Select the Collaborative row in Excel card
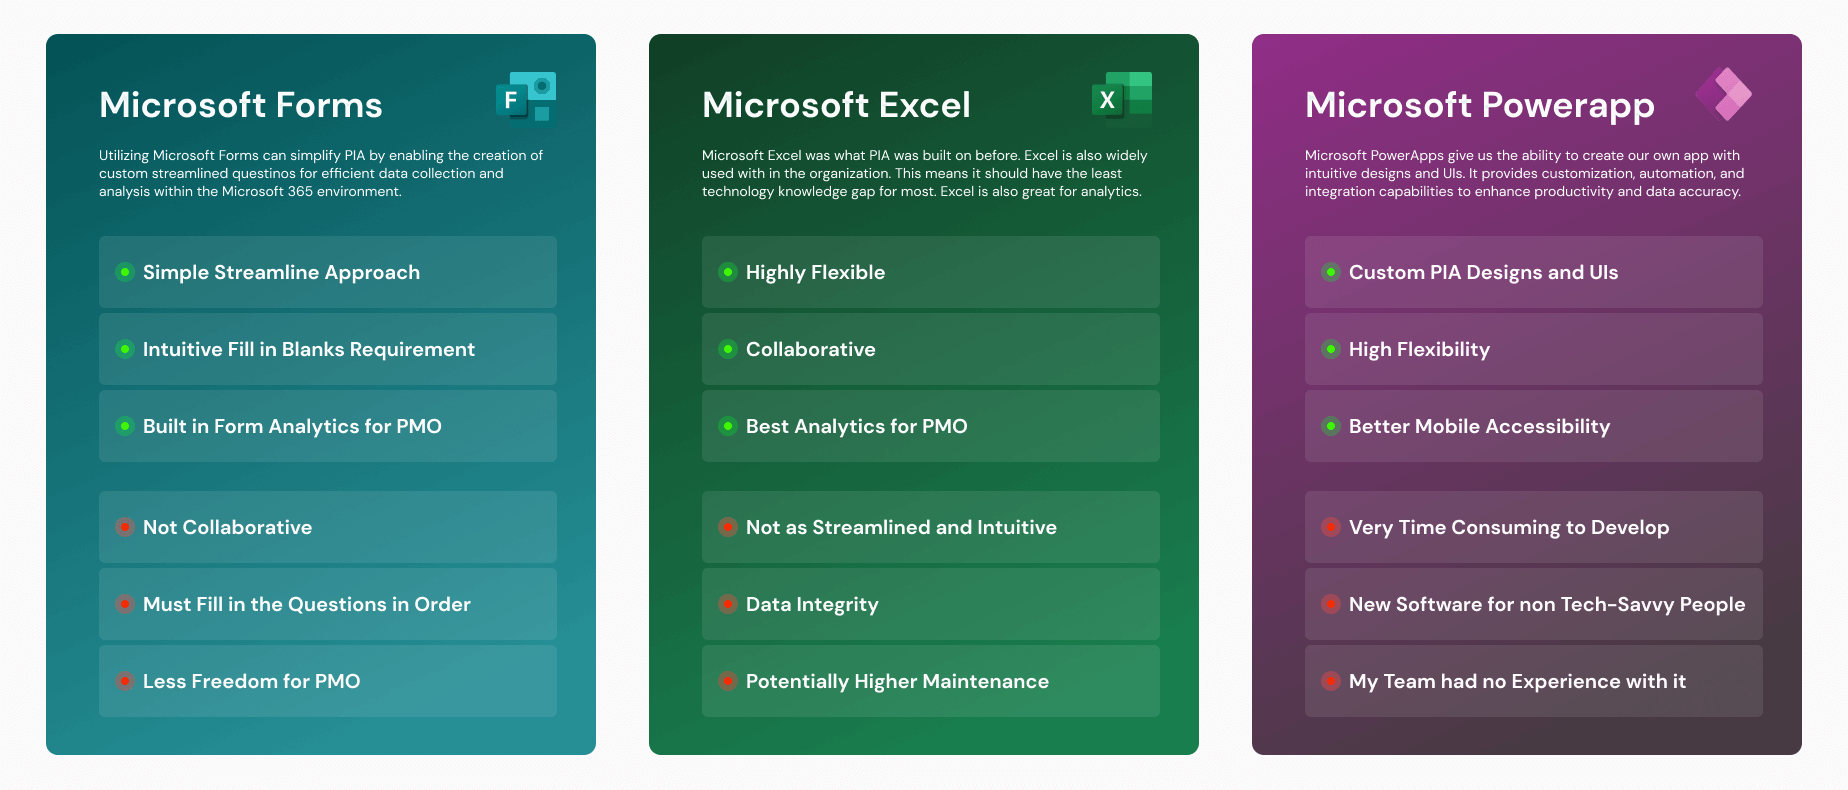Viewport: 1848px width, 790px height. pyautogui.click(x=931, y=349)
